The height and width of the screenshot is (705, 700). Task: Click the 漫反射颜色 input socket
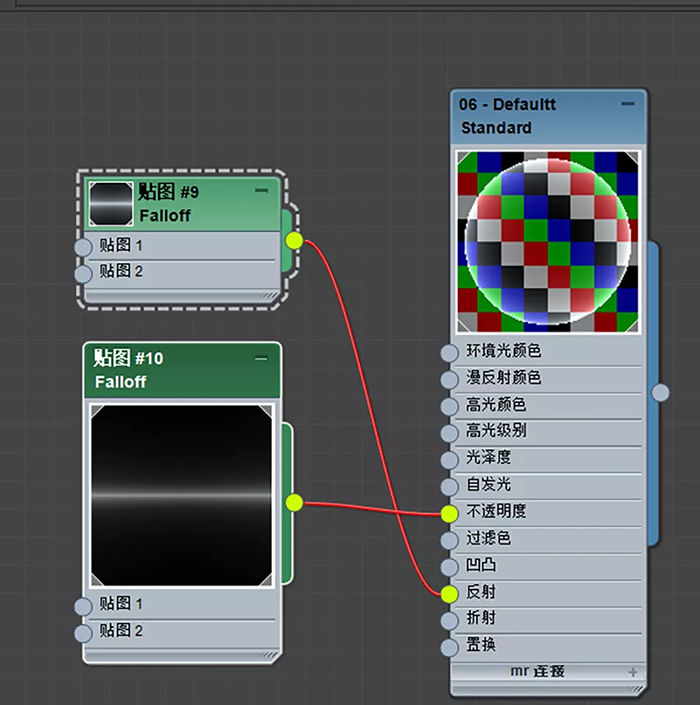coord(449,379)
